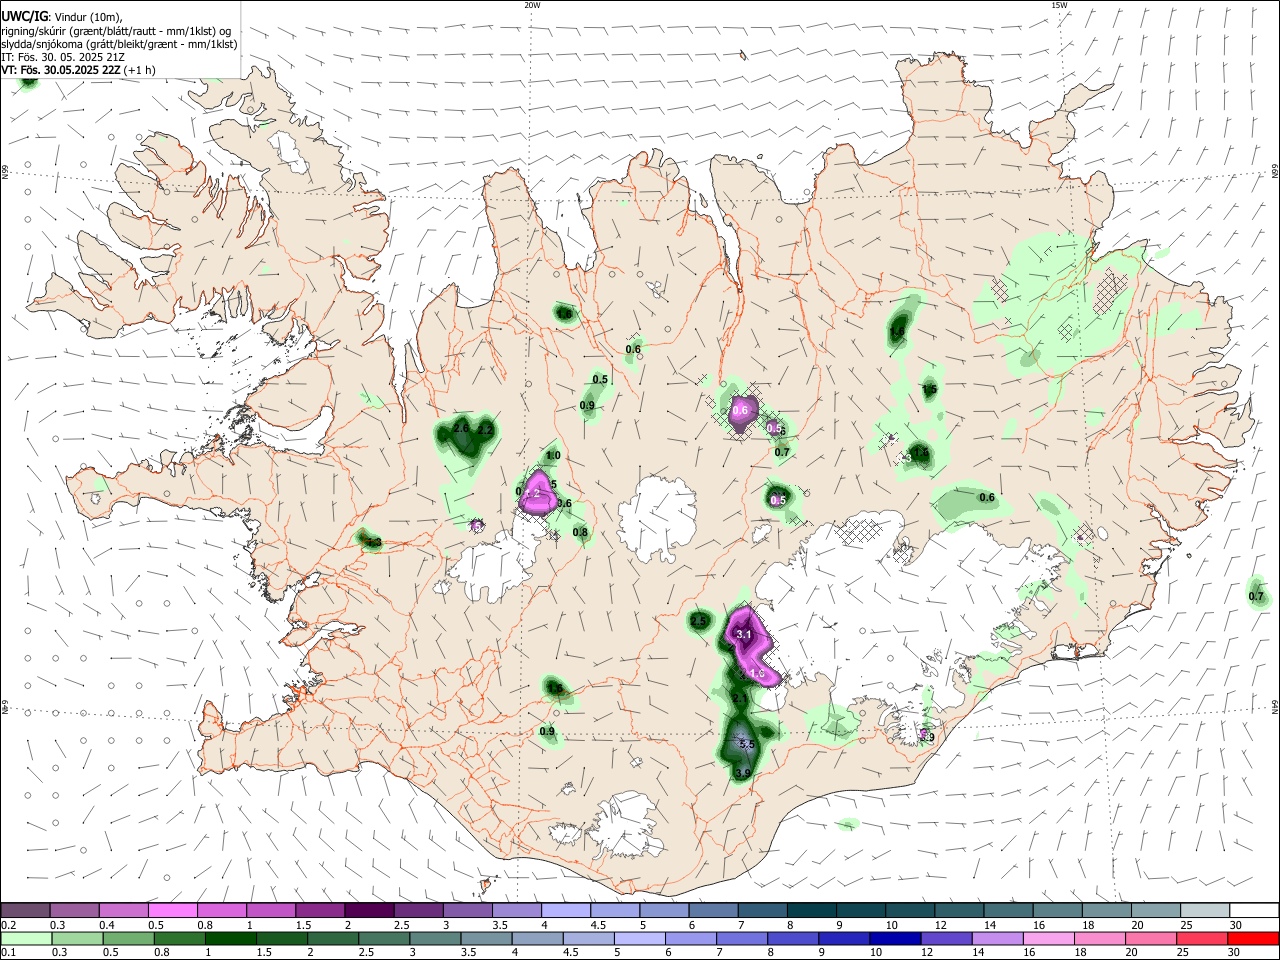Click the bright red 30 swatch in bottom legend row
The height and width of the screenshot is (960, 1280).
pyautogui.click(x=1253, y=938)
